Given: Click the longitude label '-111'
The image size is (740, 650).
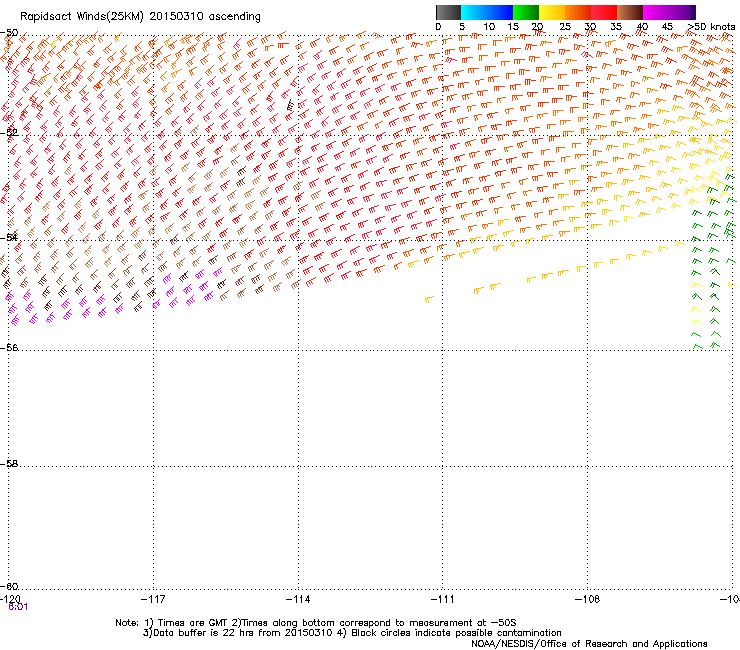Looking at the screenshot, I should (443, 599).
